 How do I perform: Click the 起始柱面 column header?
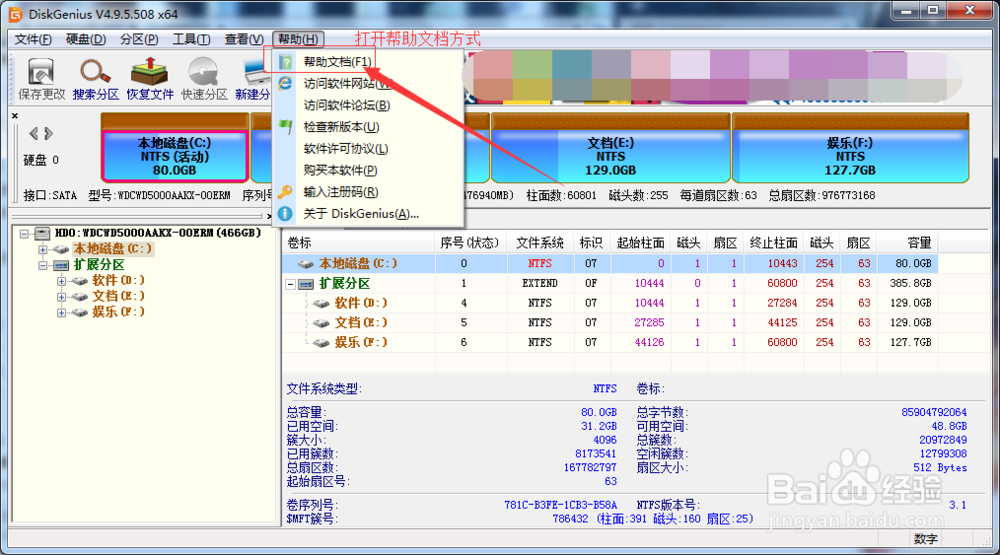[x=640, y=243]
